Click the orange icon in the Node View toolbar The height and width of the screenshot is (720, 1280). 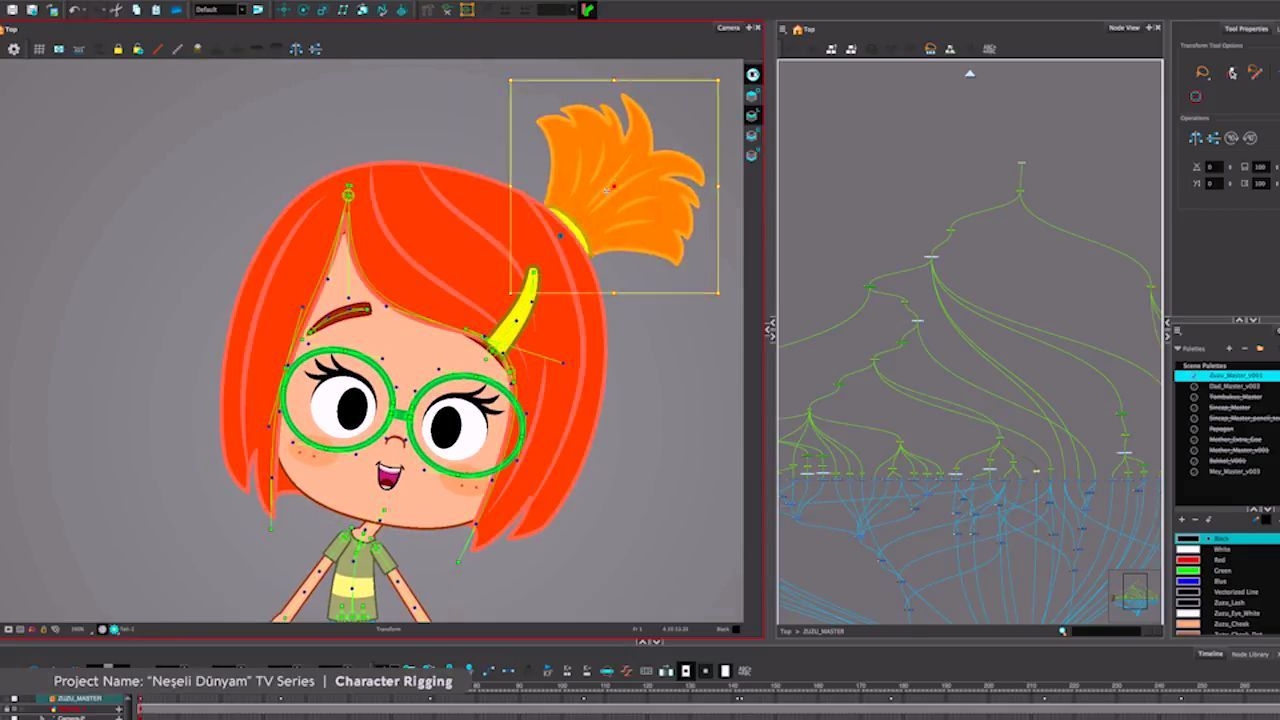coord(931,49)
